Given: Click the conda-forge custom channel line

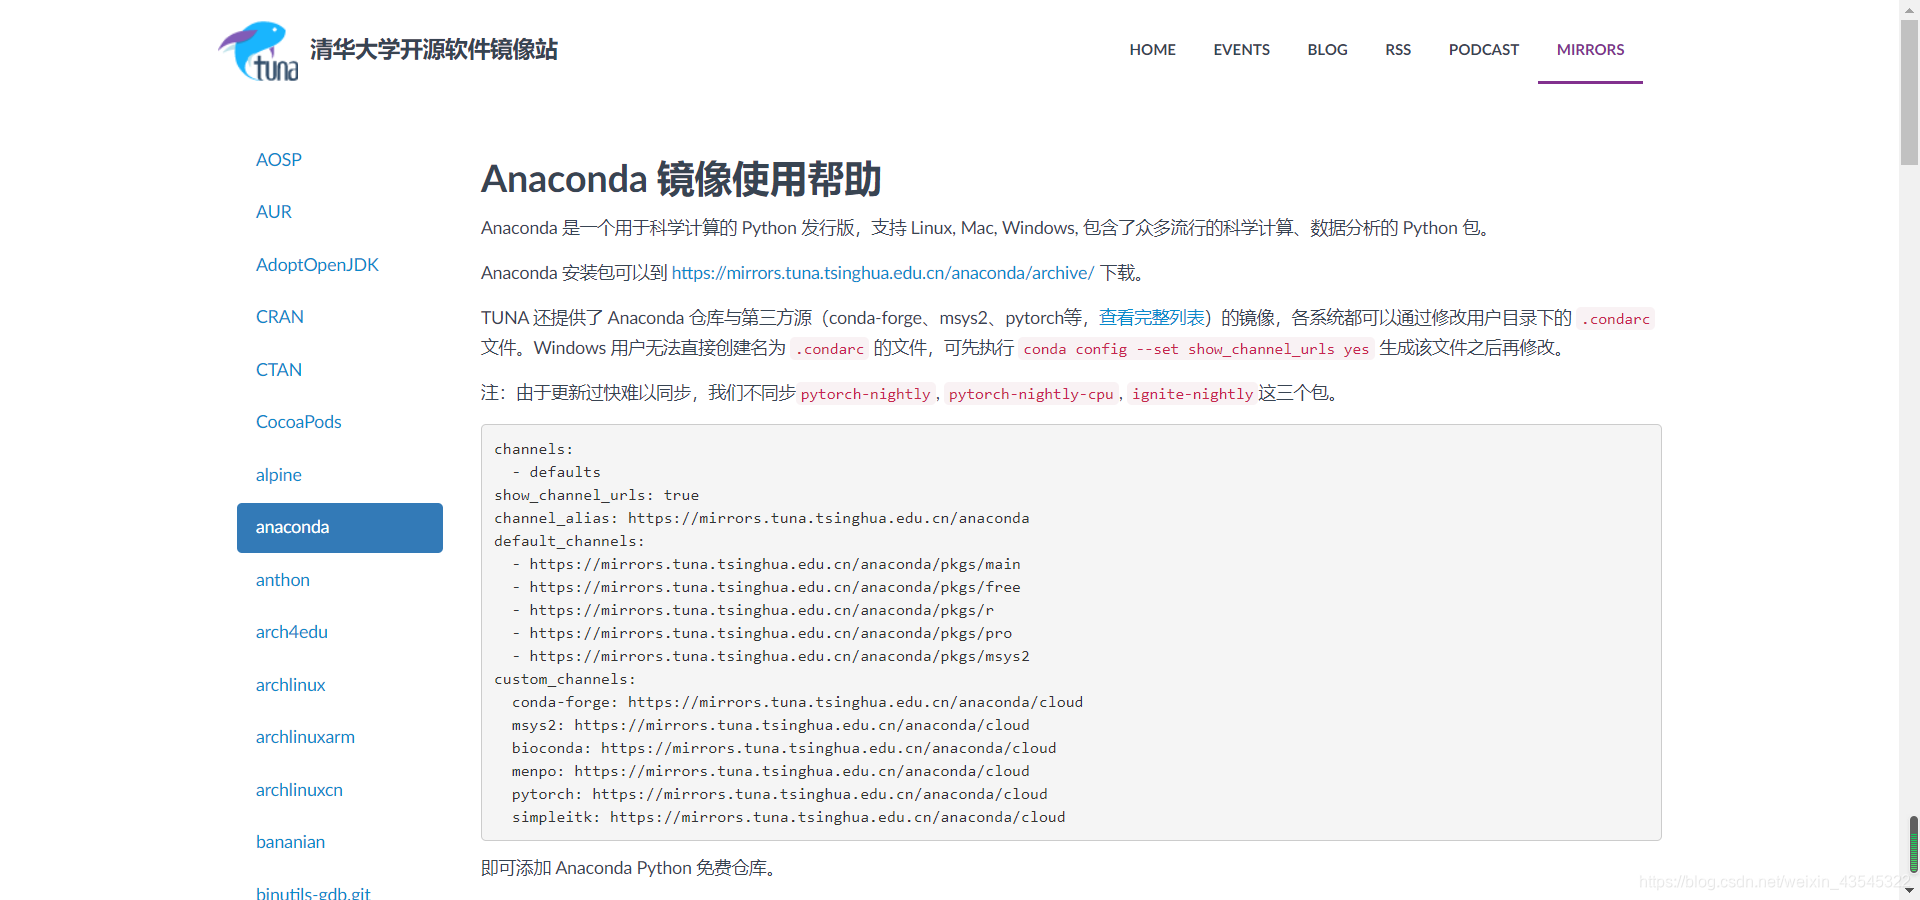Looking at the screenshot, I should coord(798,702).
